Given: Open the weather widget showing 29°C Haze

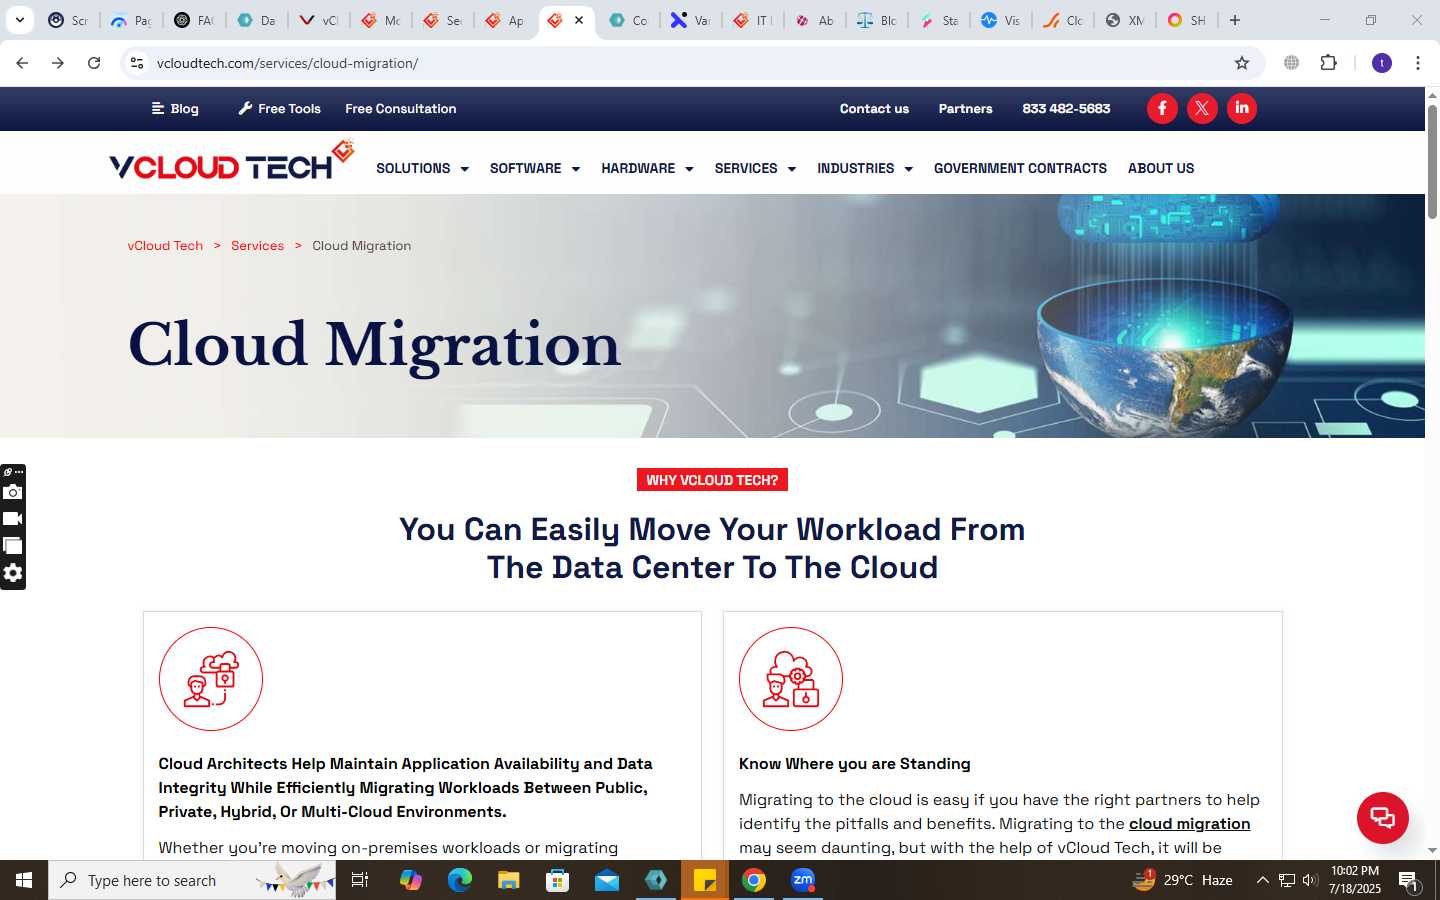Looking at the screenshot, I should [1181, 880].
